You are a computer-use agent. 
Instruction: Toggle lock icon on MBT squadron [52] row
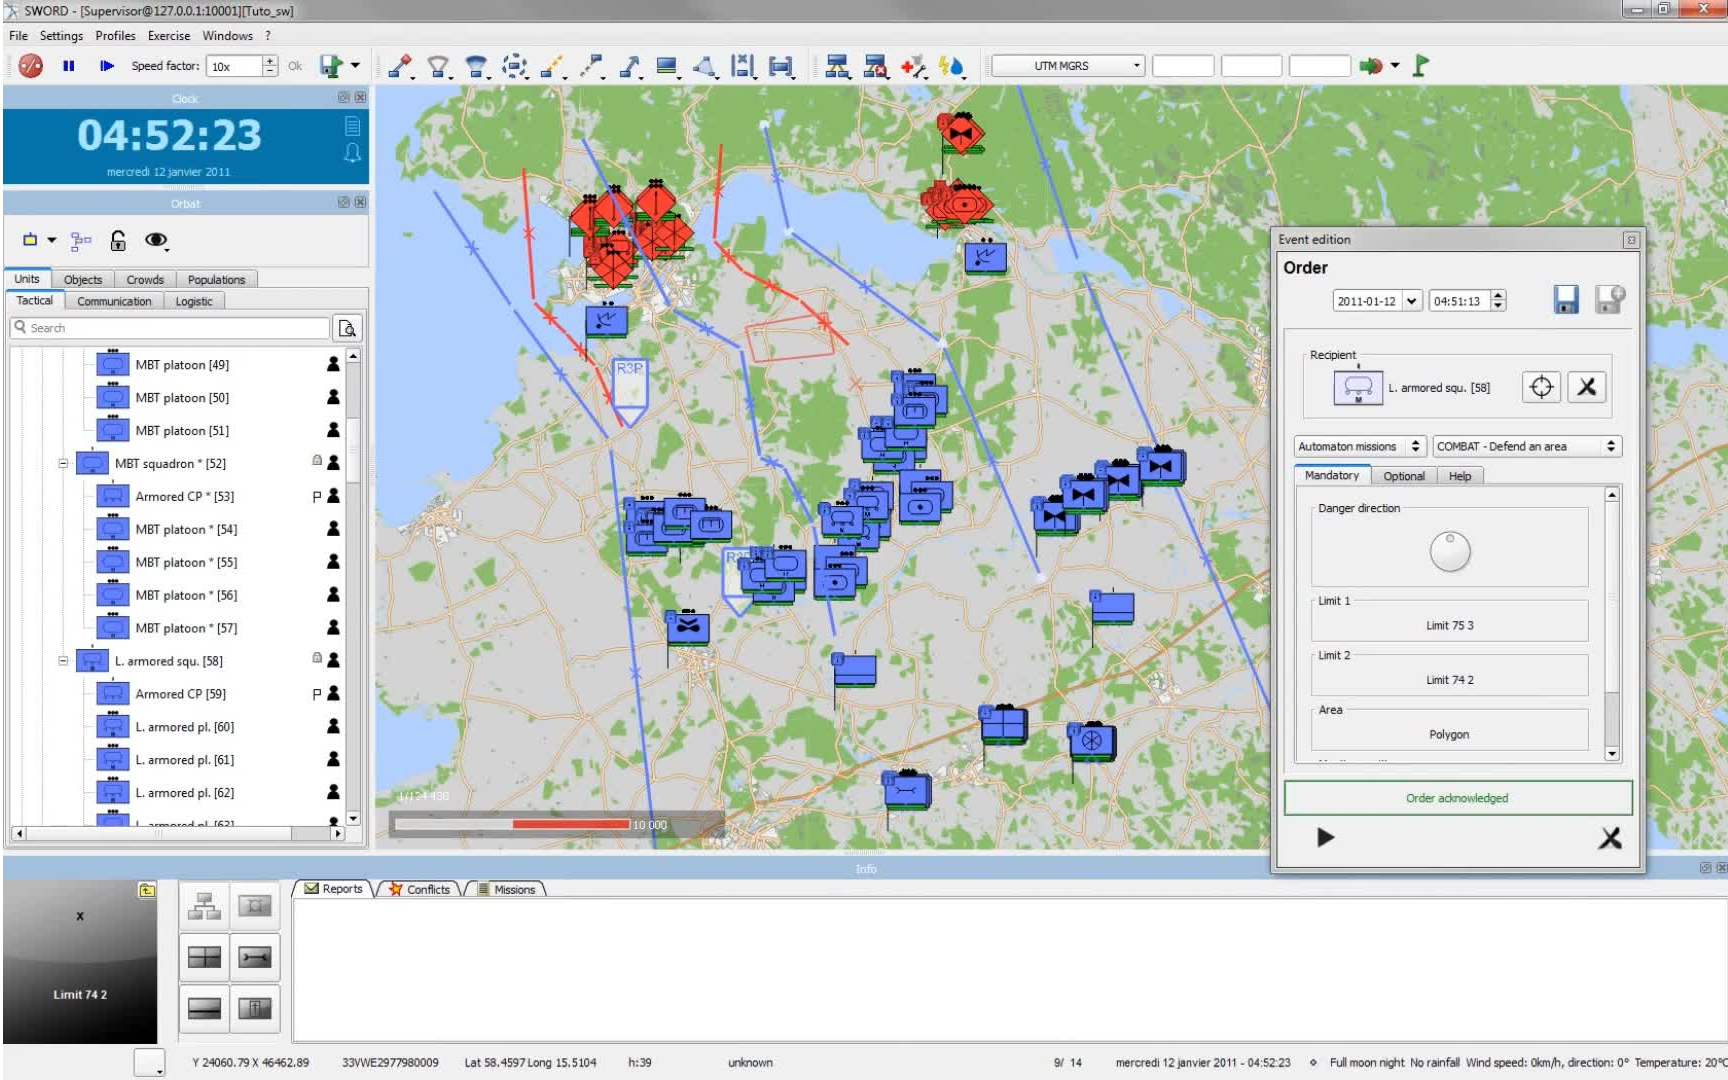point(317,462)
